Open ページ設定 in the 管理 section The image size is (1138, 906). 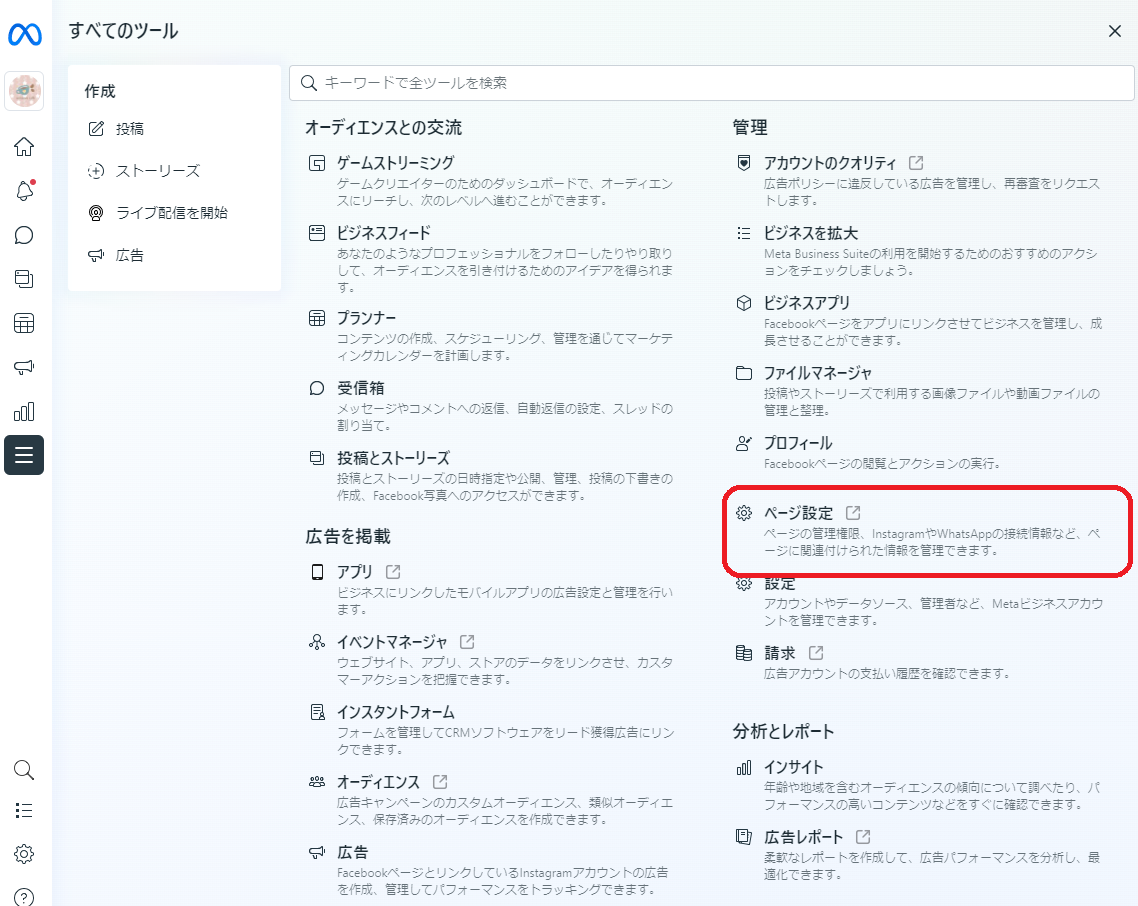tap(797, 513)
